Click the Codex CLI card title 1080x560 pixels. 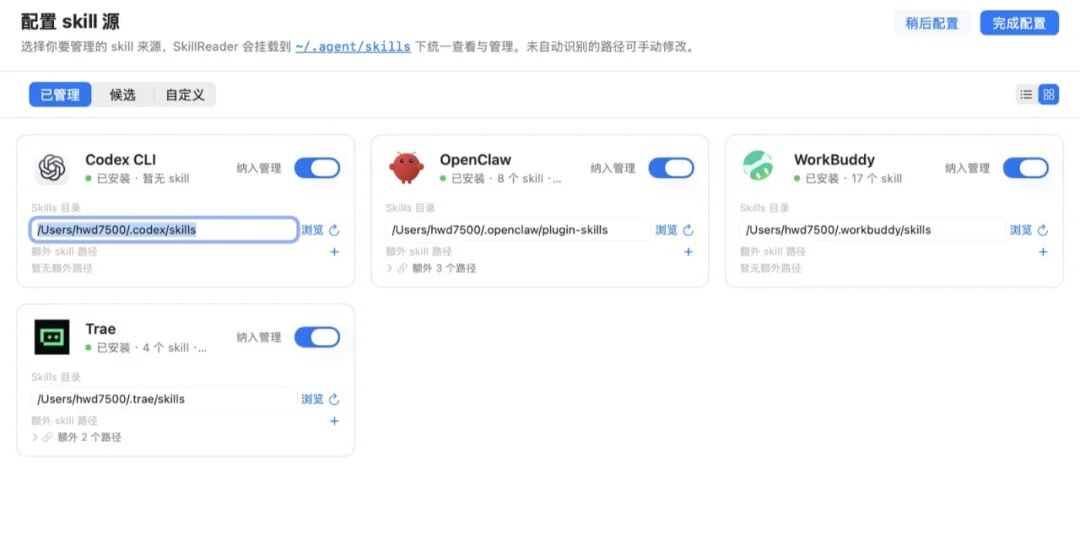pyautogui.click(x=121, y=160)
